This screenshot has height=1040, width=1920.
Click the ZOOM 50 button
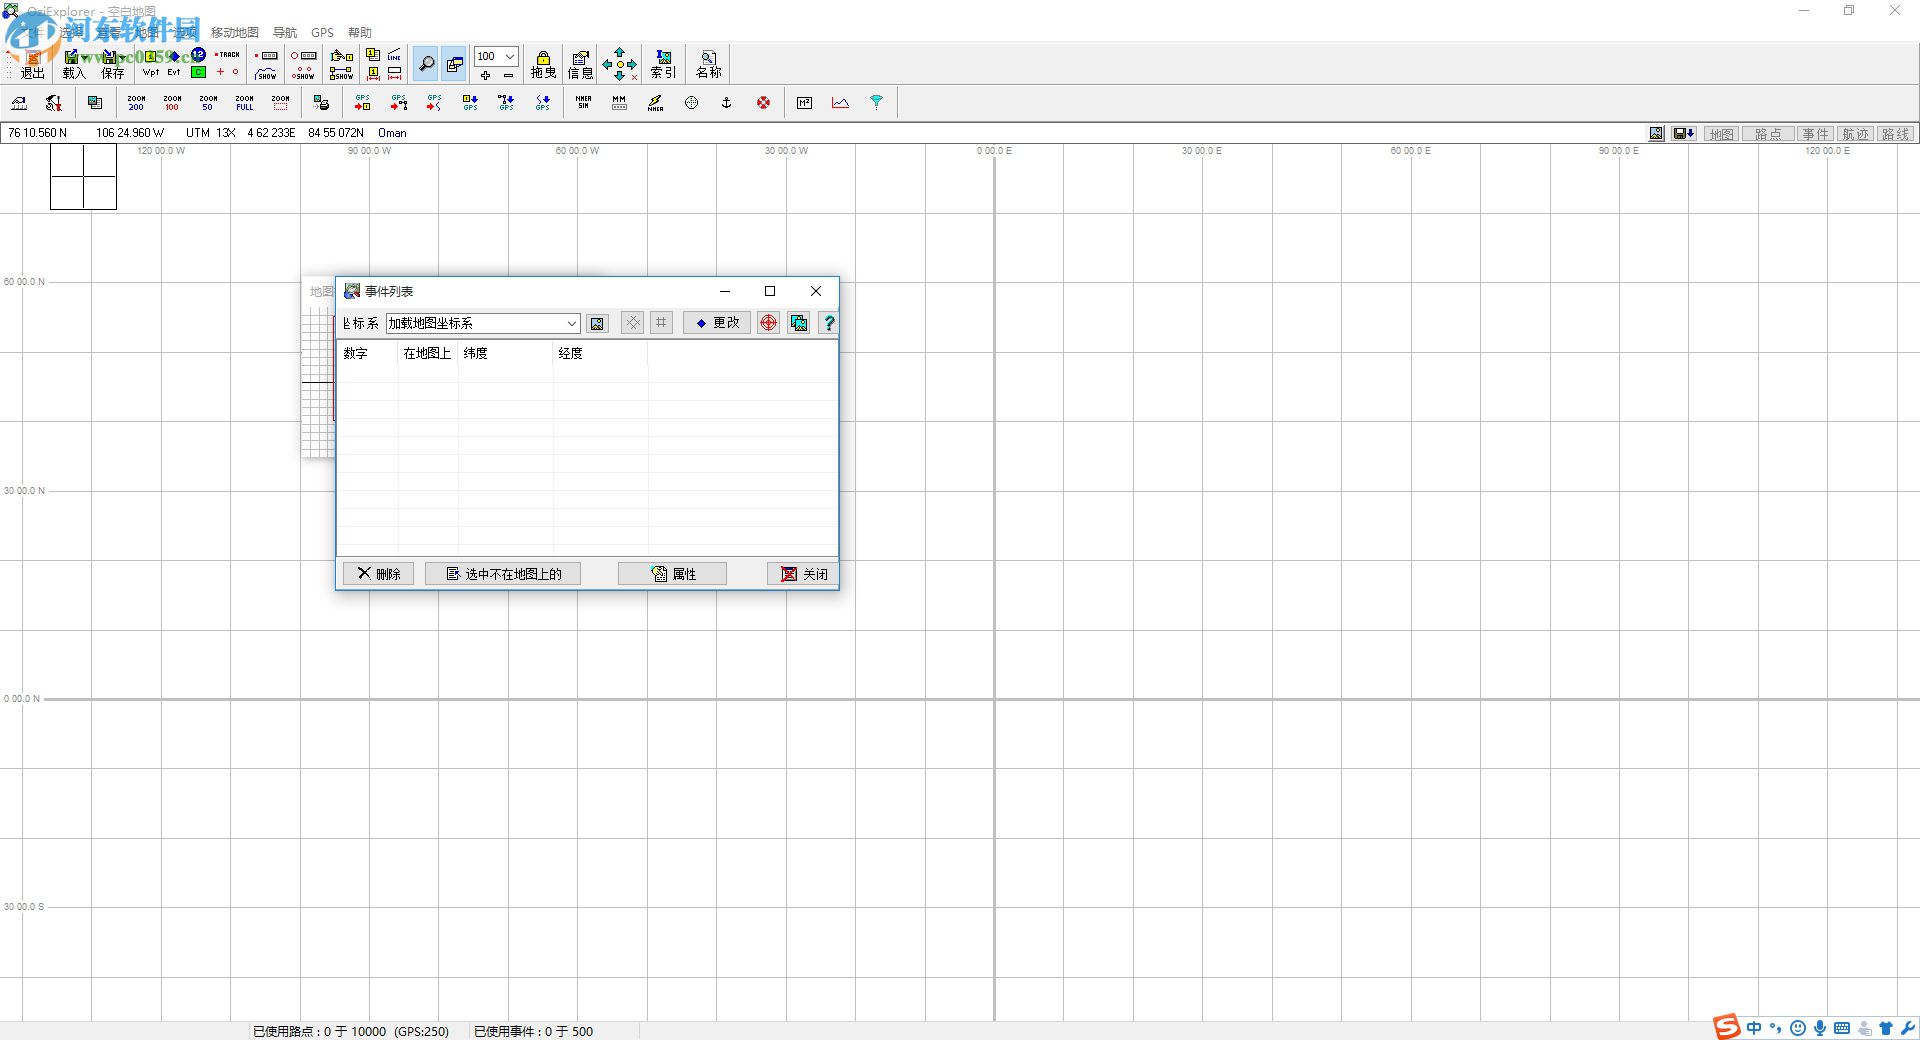[208, 102]
